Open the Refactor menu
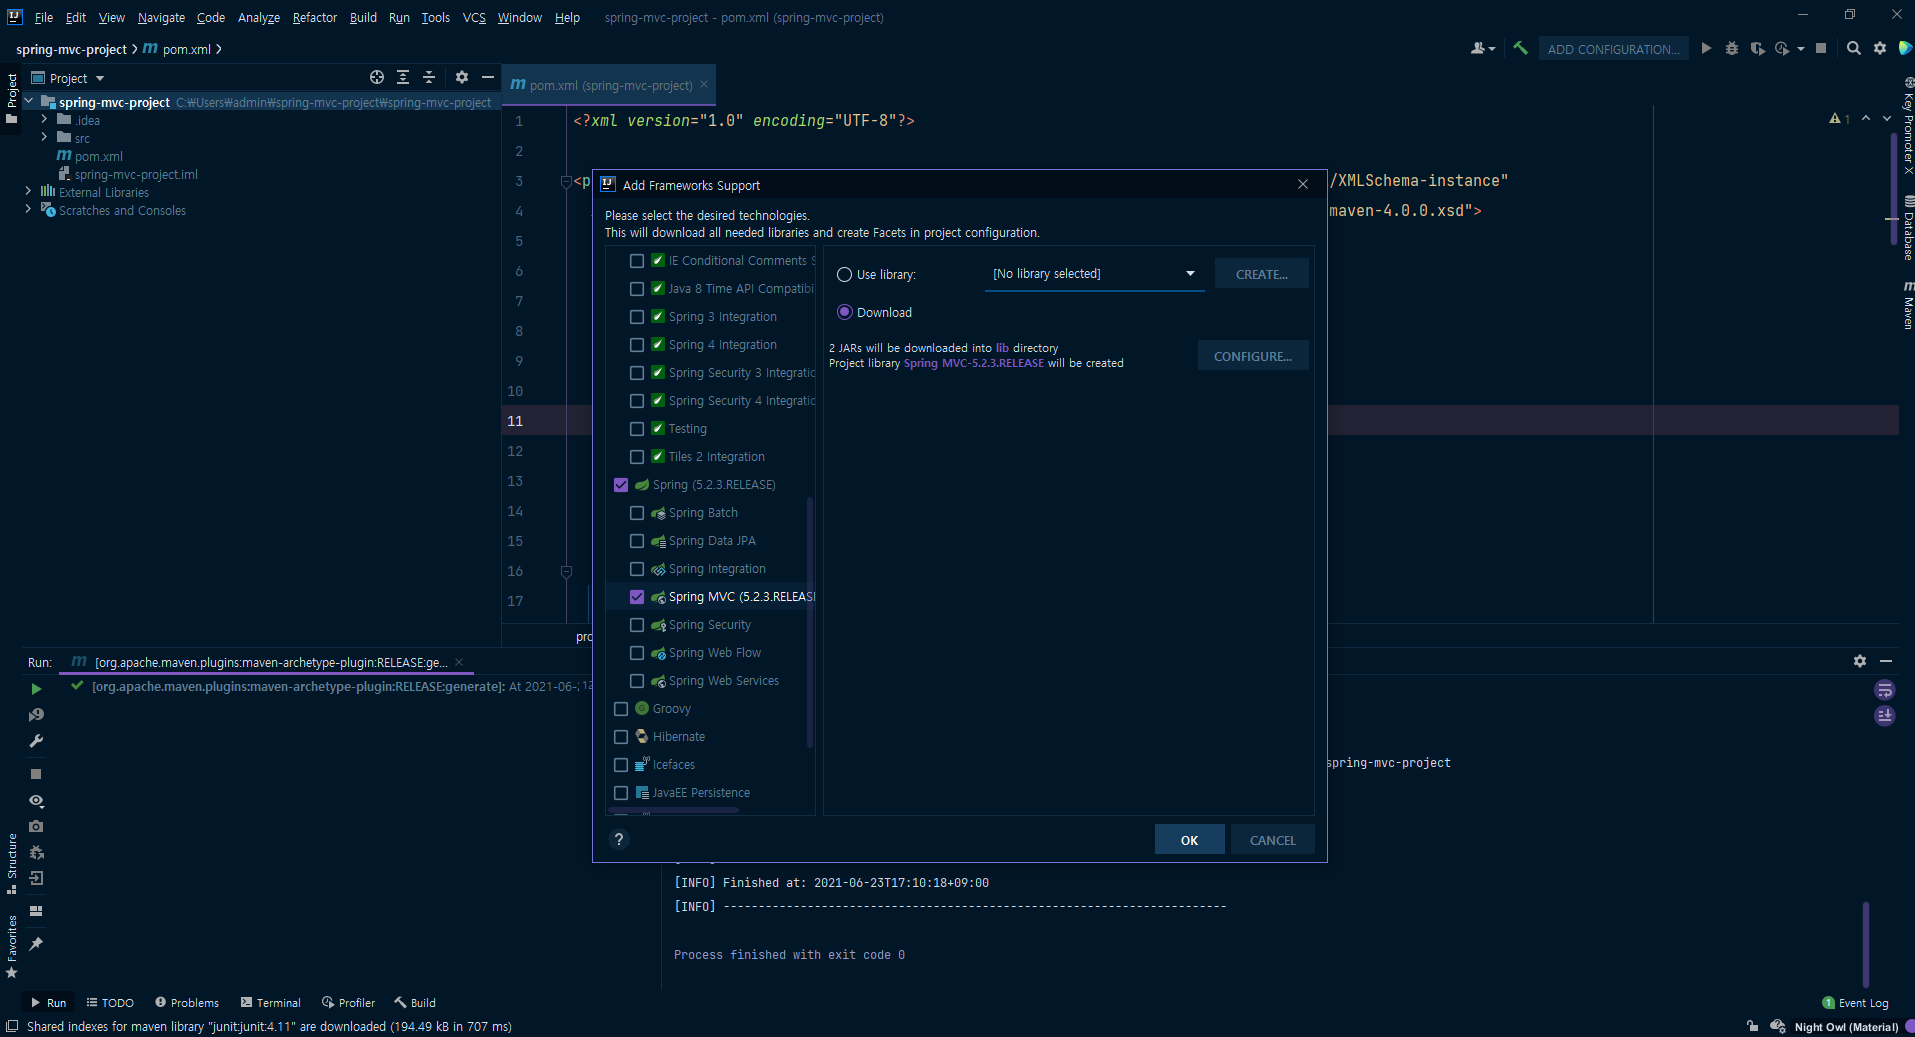1915x1037 pixels. click(x=315, y=17)
